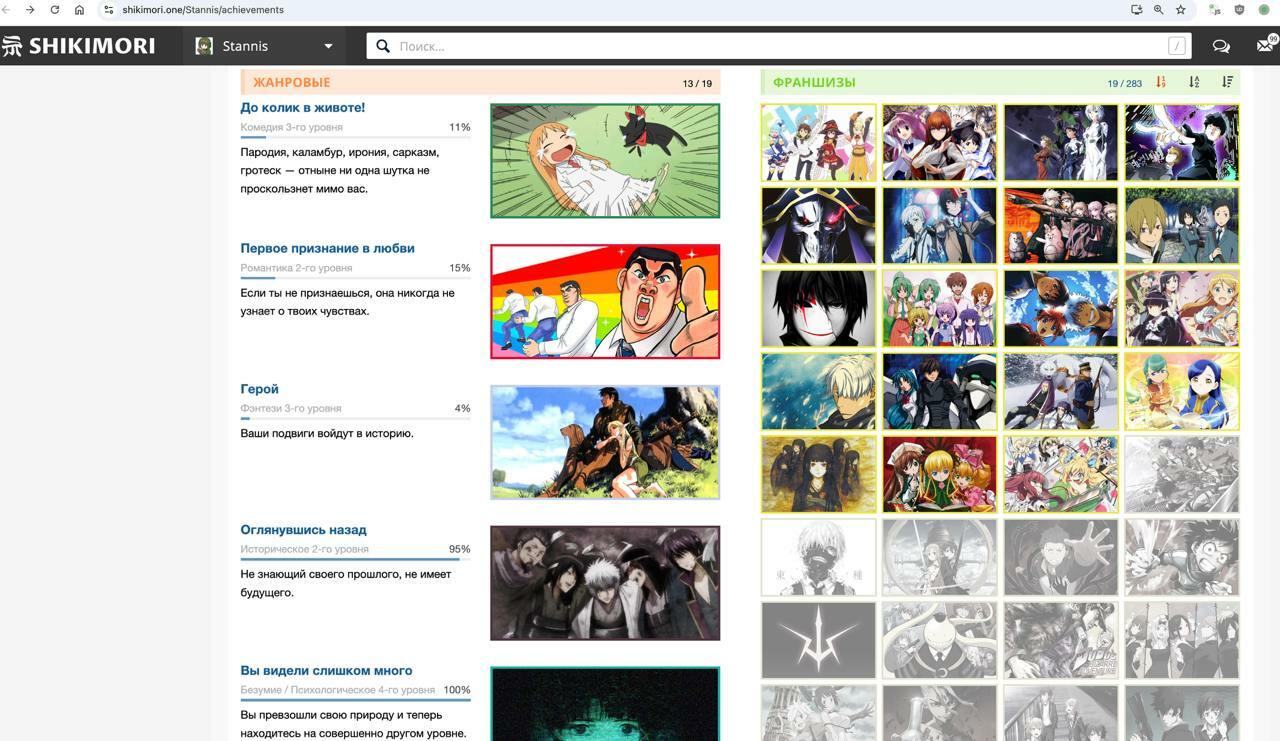Open the "До колик в животе!" achievement link
The height and width of the screenshot is (741, 1280).
(302, 108)
